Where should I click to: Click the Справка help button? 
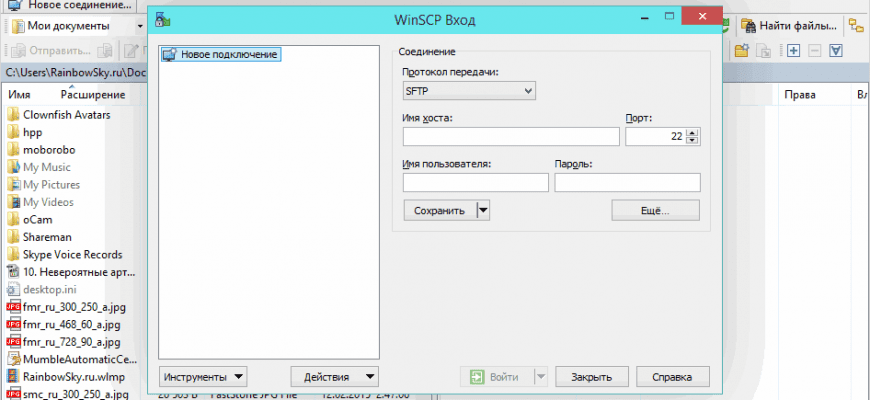coord(672,377)
